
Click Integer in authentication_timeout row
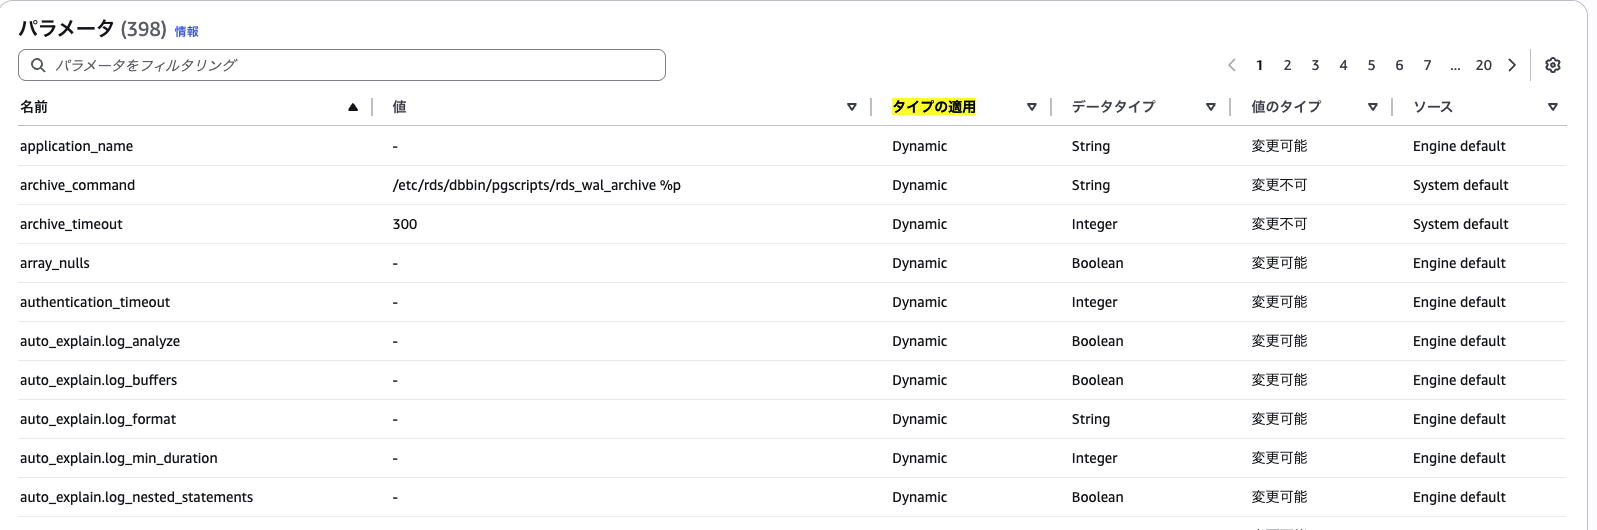click(x=1095, y=302)
